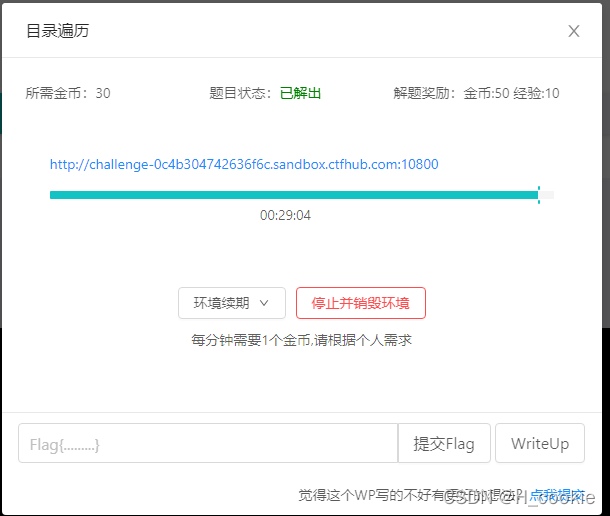Image resolution: width=610 pixels, height=516 pixels.
Task: Select the countdown timer 00:29:04
Action: tap(285, 215)
